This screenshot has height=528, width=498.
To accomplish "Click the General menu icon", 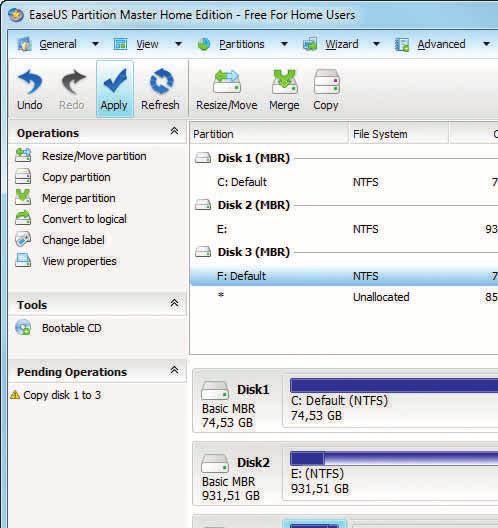I will click(24, 44).
